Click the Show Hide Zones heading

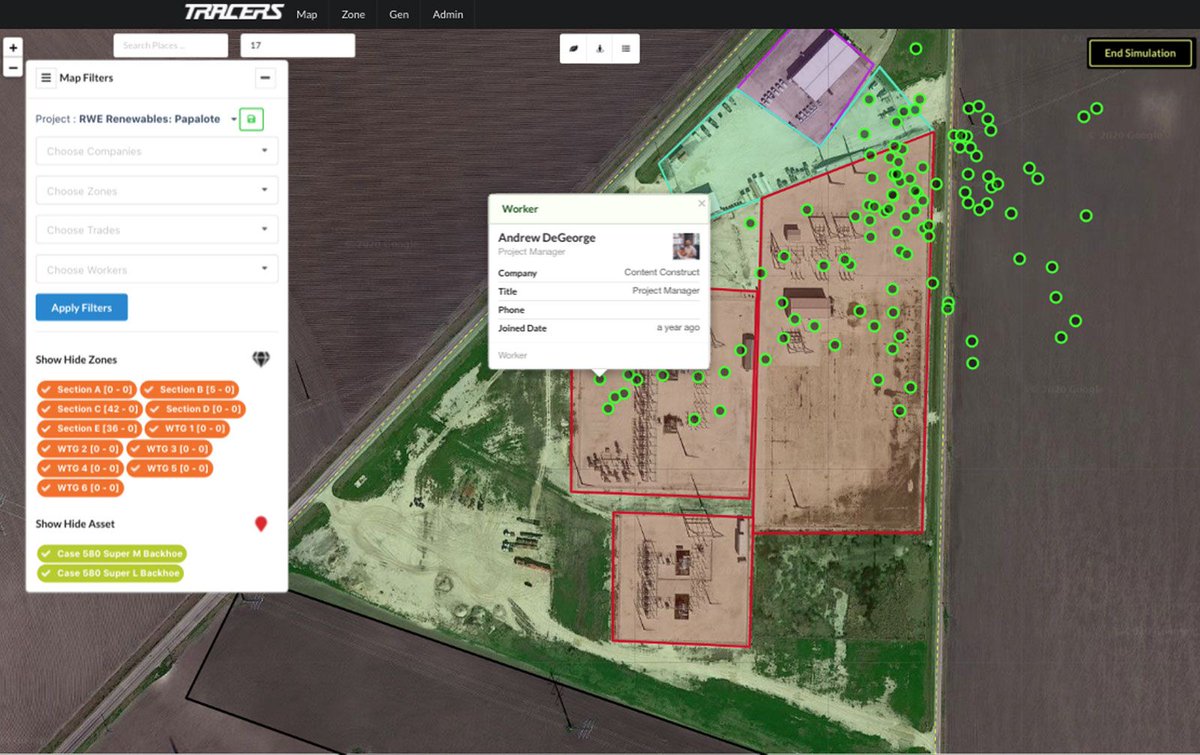pyautogui.click(x=76, y=360)
